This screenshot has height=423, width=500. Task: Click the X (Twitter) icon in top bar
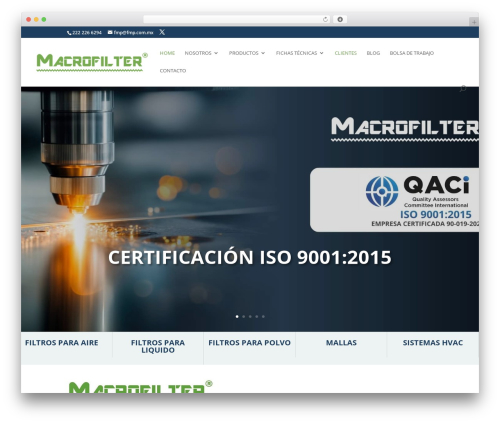click(162, 32)
